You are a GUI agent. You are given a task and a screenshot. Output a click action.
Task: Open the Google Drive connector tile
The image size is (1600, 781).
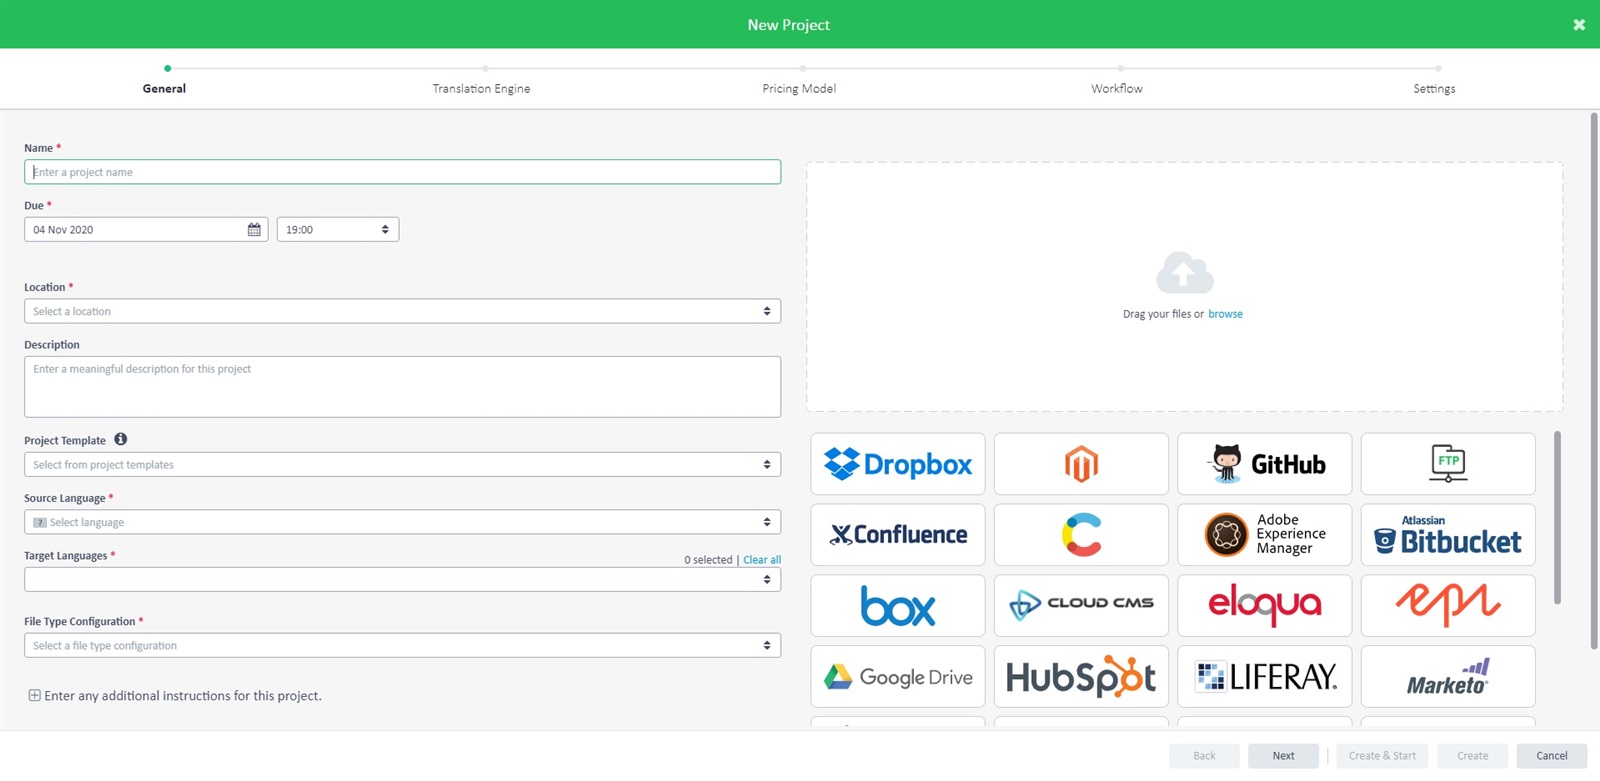[x=897, y=677]
